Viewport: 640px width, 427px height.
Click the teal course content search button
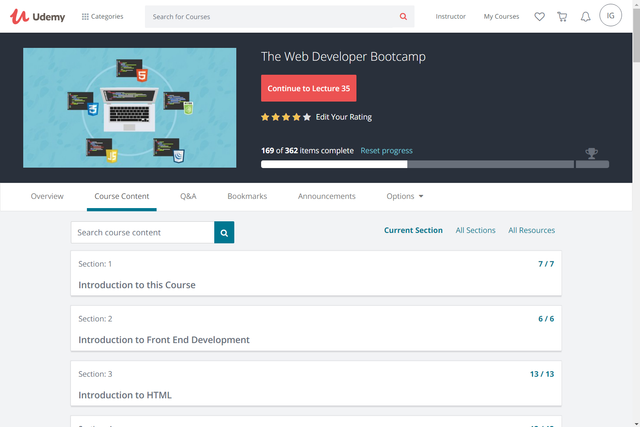click(224, 232)
